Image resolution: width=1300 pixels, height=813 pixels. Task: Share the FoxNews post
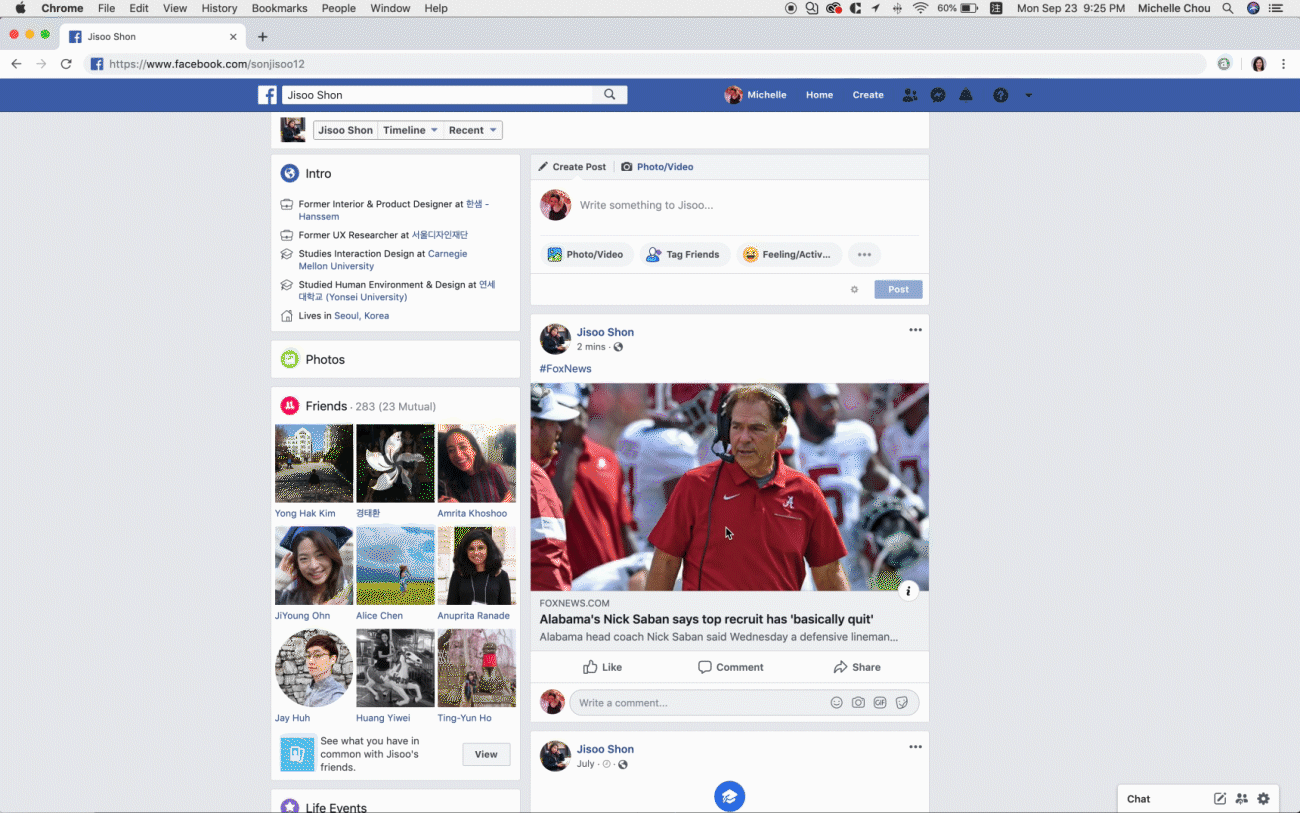857,667
